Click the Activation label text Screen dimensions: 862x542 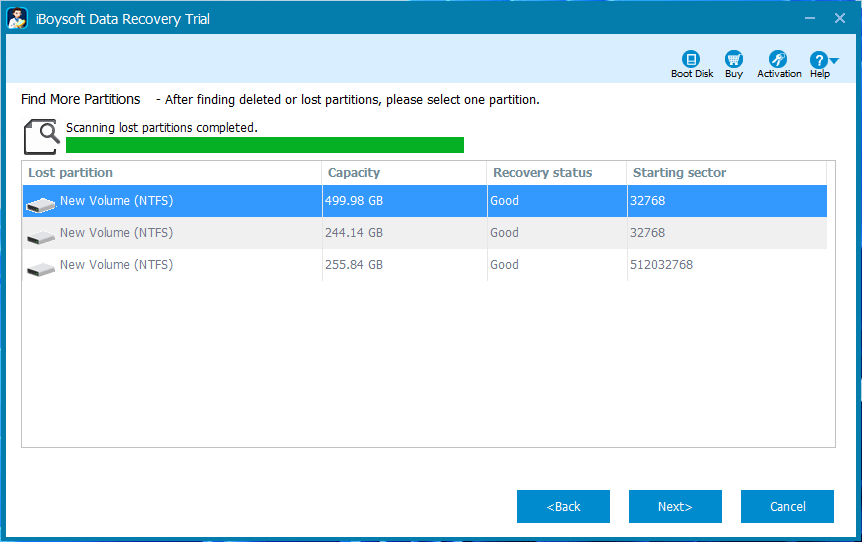[779, 74]
